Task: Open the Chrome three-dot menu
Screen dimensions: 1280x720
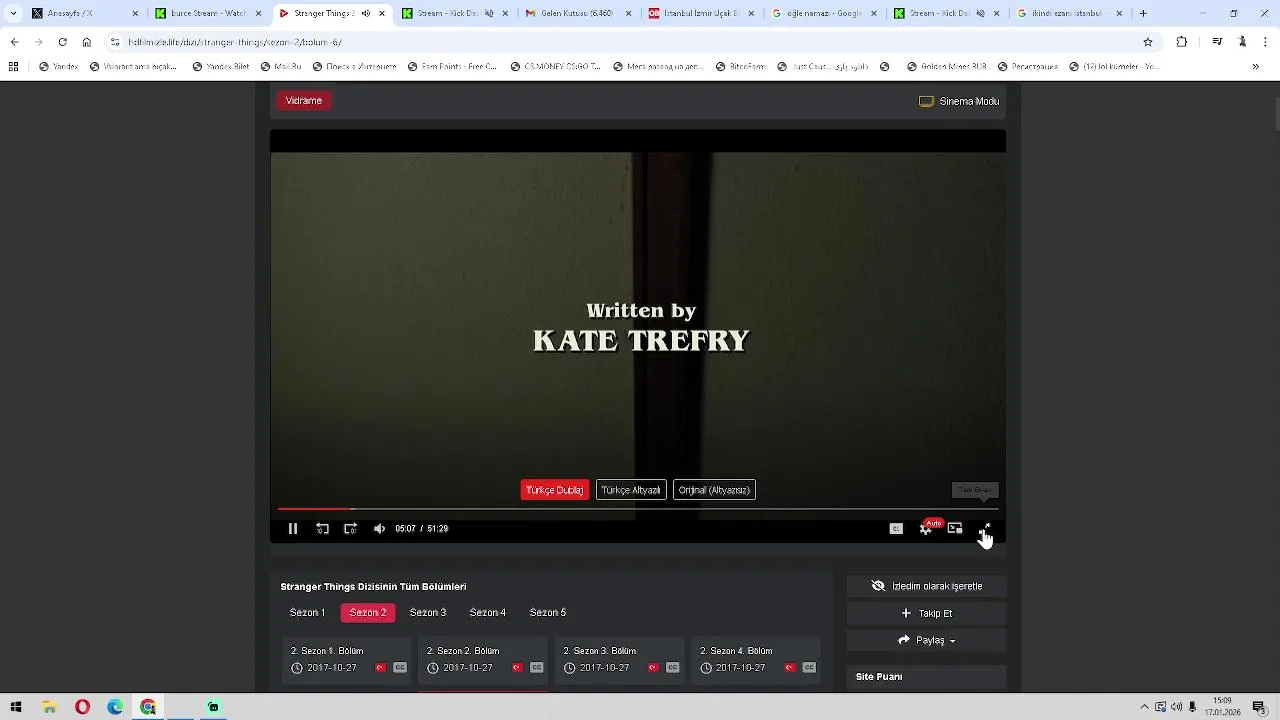Action: point(1266,42)
